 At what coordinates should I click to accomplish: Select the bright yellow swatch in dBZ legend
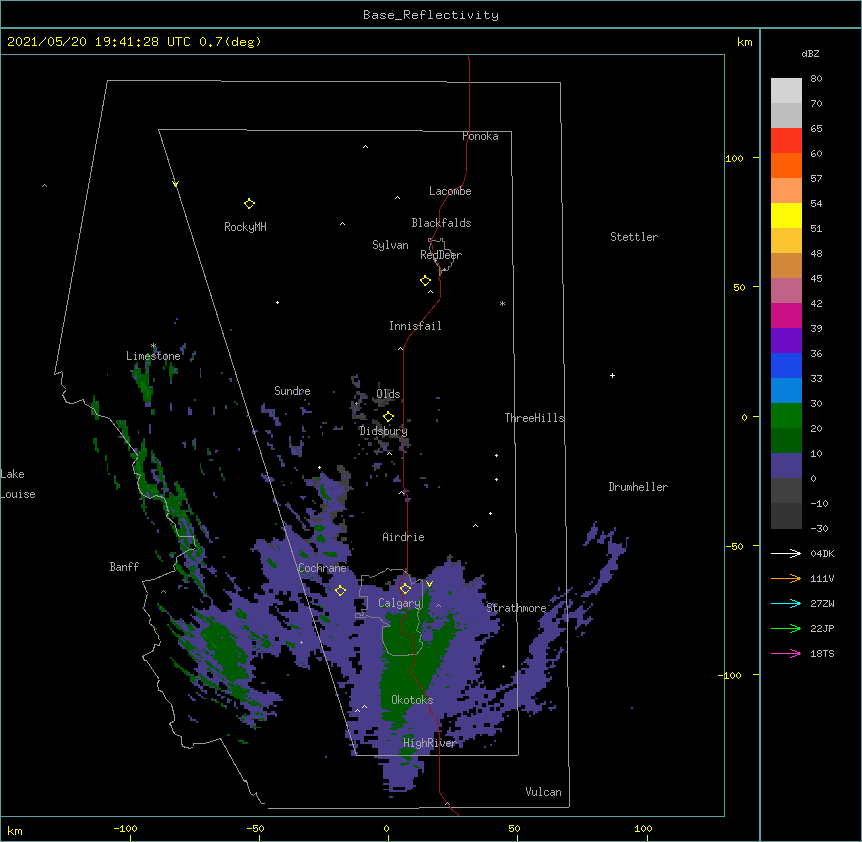click(786, 215)
